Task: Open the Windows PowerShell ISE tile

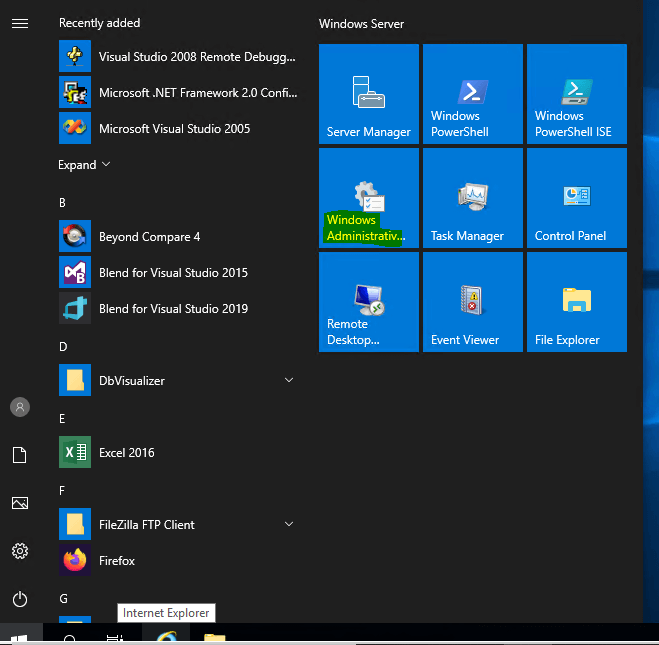Action: tap(577, 94)
